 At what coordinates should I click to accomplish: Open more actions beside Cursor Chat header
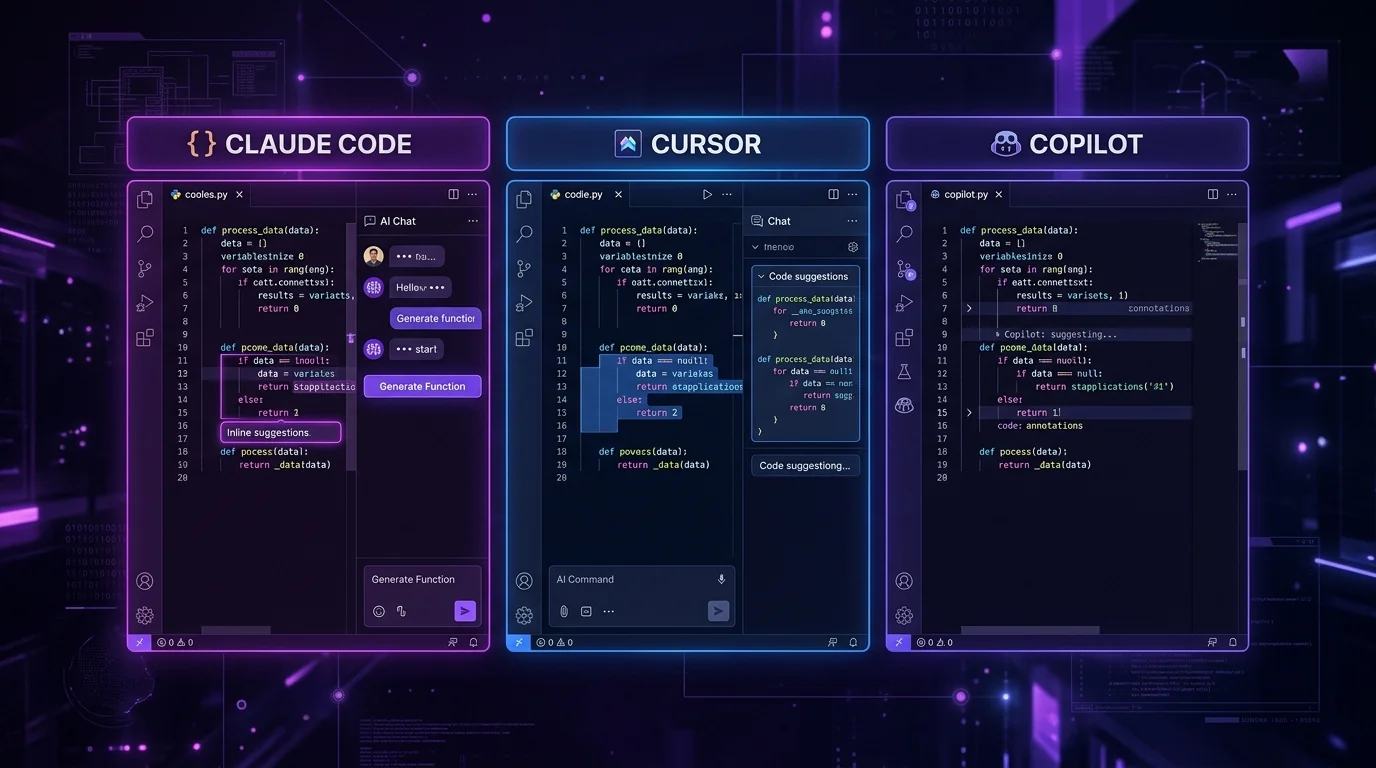click(852, 221)
